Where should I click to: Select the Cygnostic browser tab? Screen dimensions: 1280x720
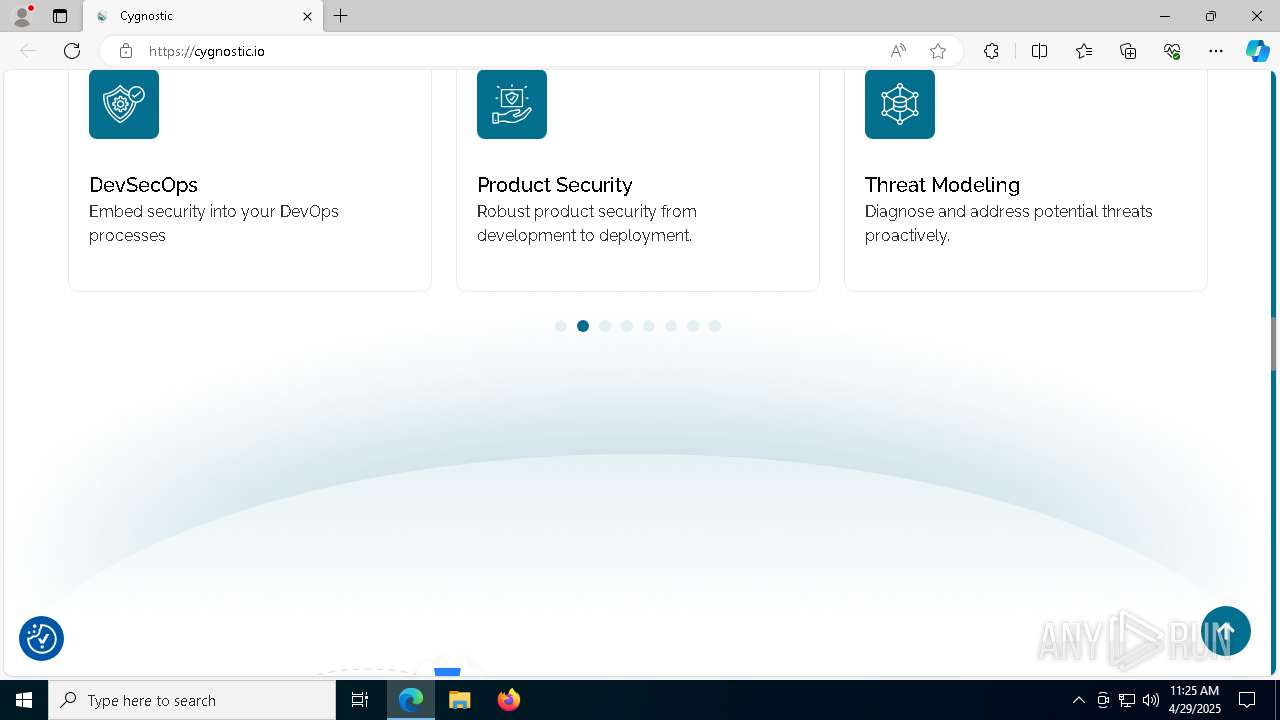[x=203, y=16]
